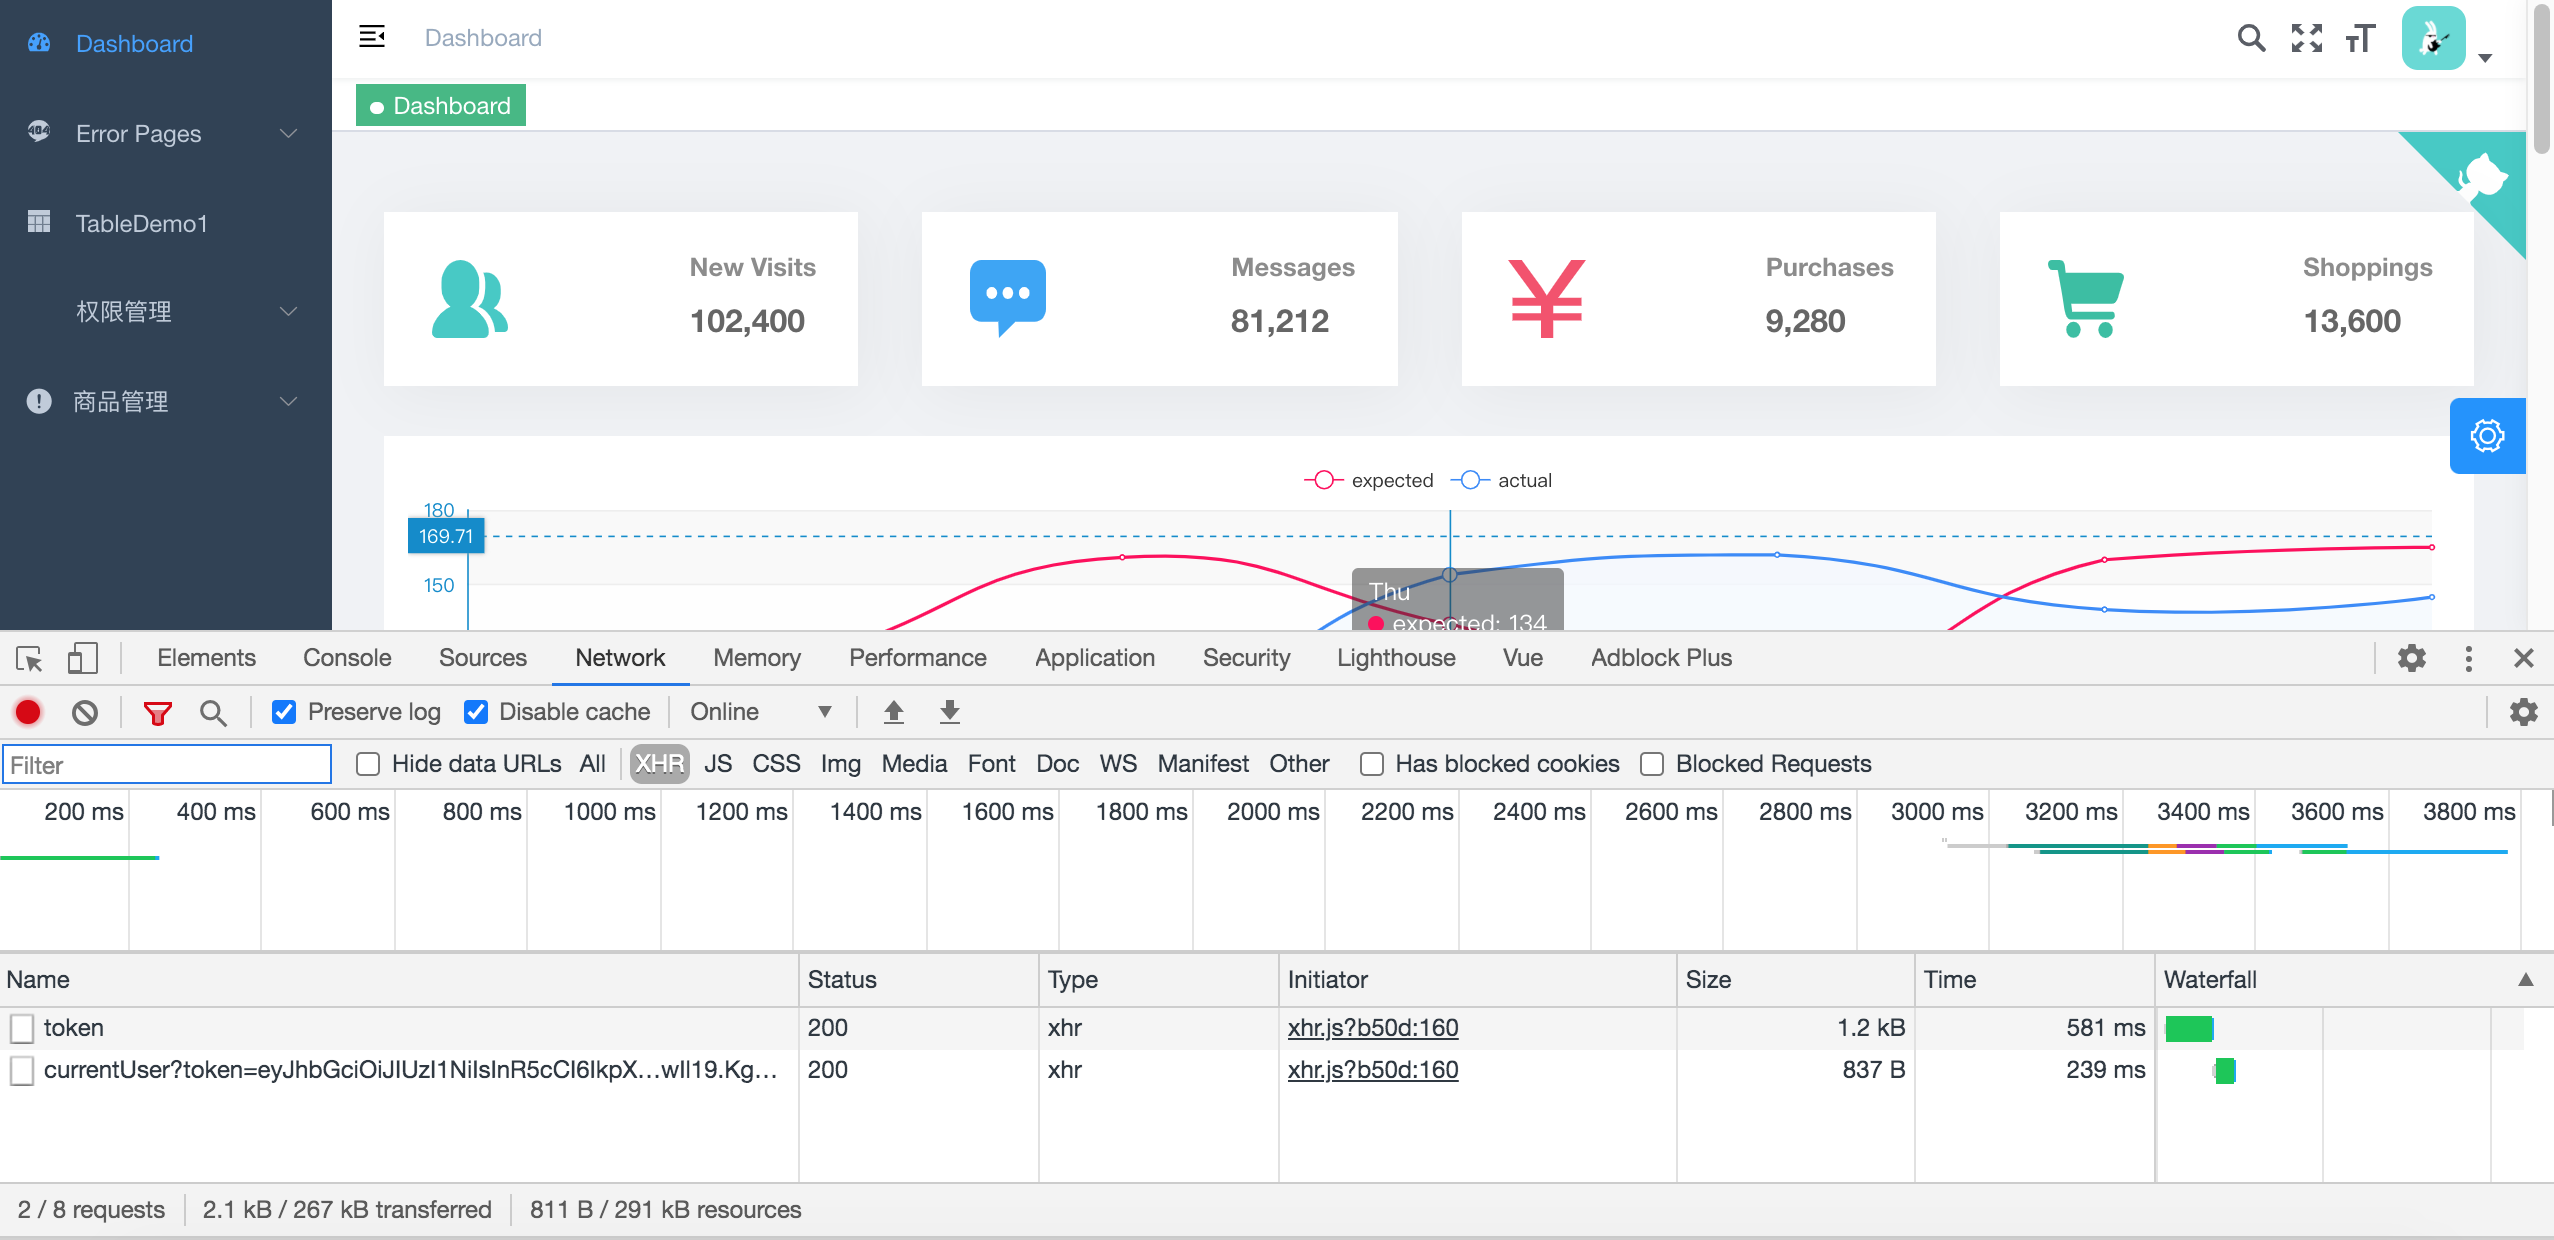Enable Blocked Requests checkbox
The height and width of the screenshot is (1240, 2554).
1652,764
